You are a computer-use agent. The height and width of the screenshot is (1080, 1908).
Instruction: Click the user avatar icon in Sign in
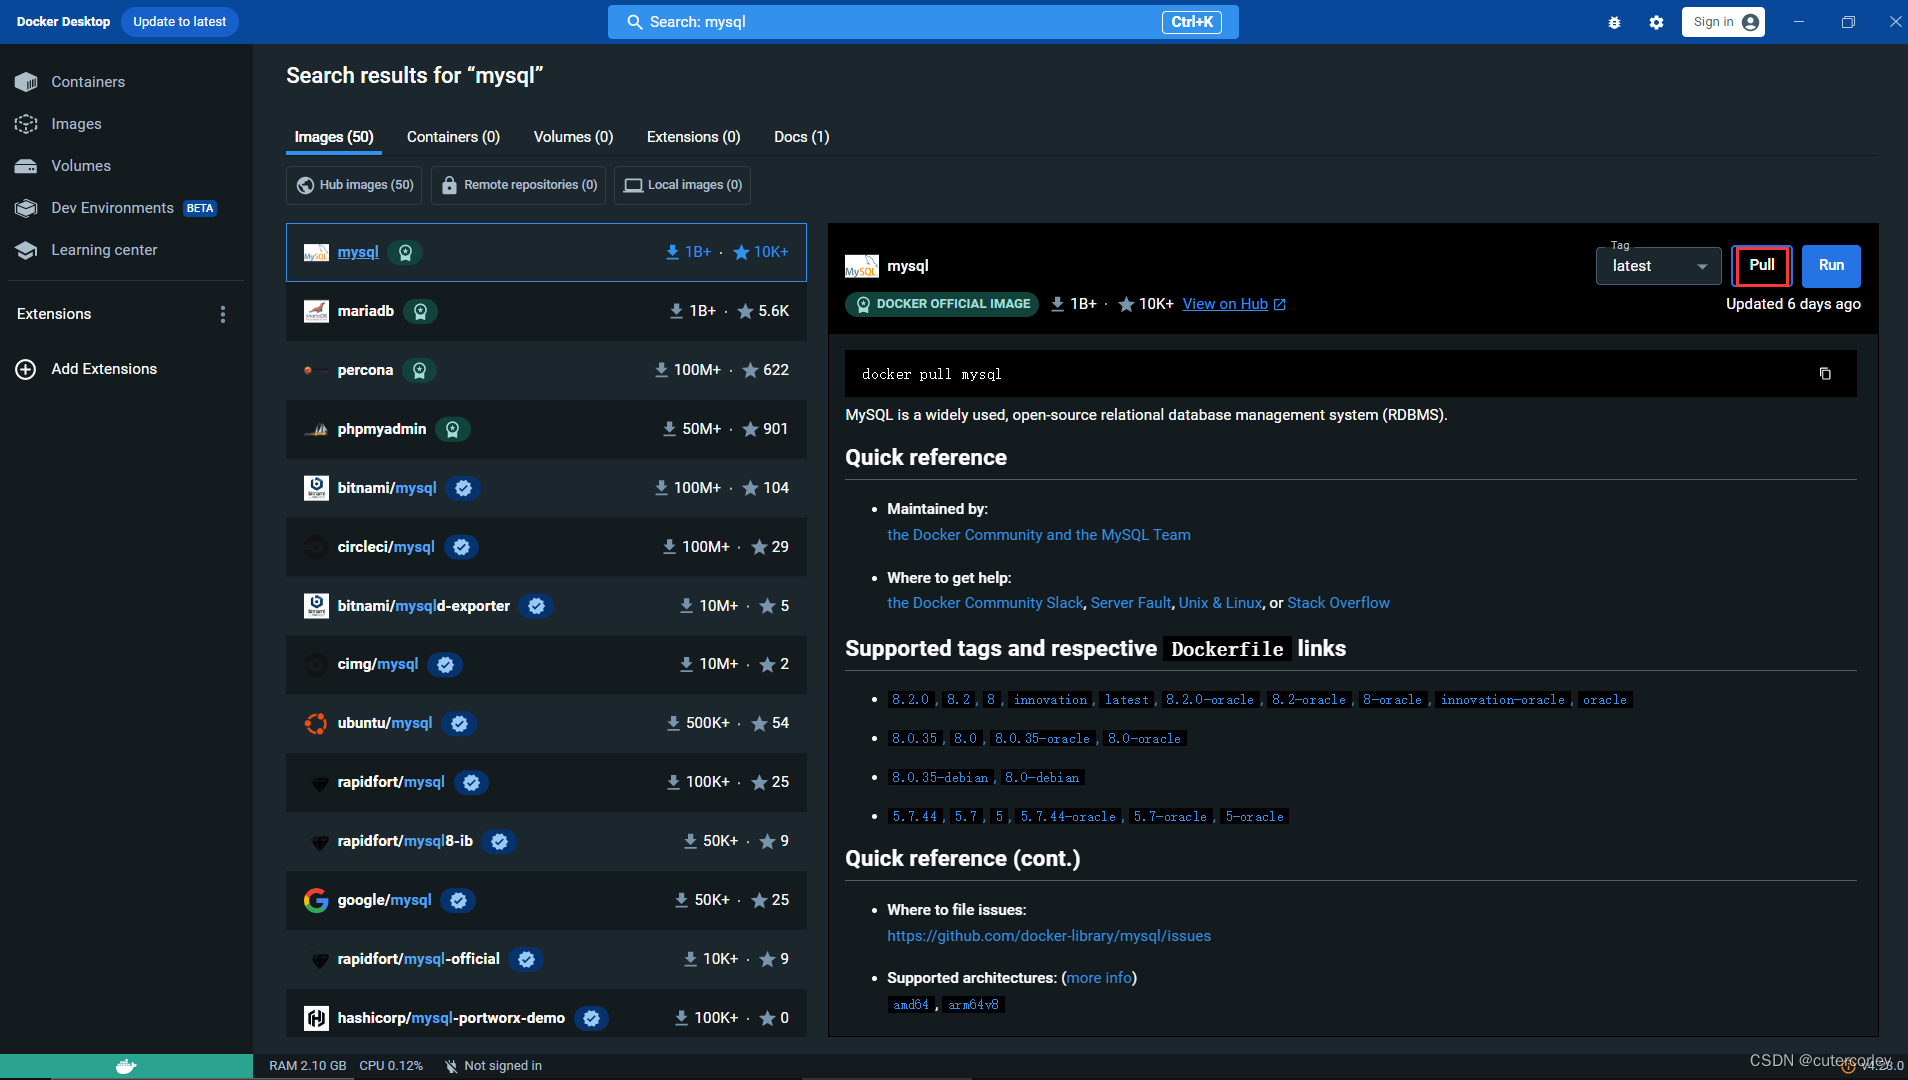[x=1750, y=22]
